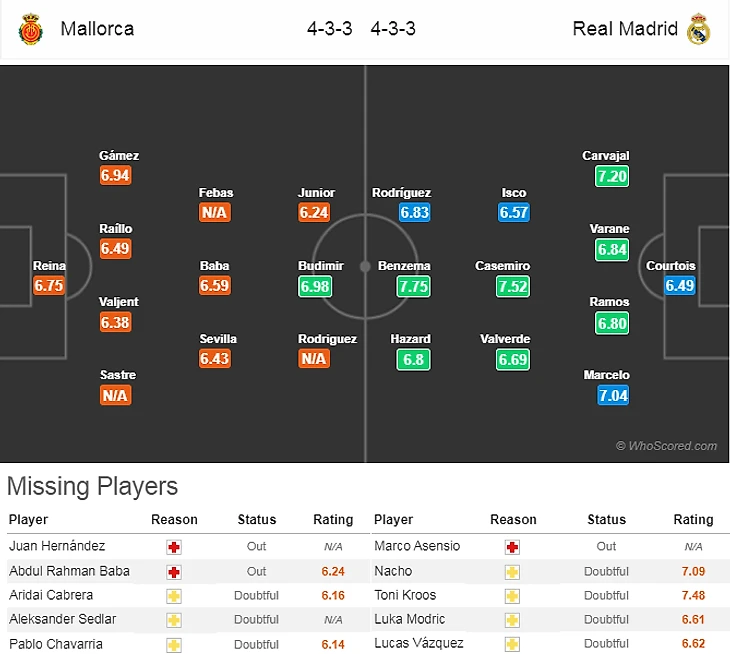Click the red cross icon for Juan Hernández
The height and width of the screenshot is (654, 730).
(x=174, y=547)
